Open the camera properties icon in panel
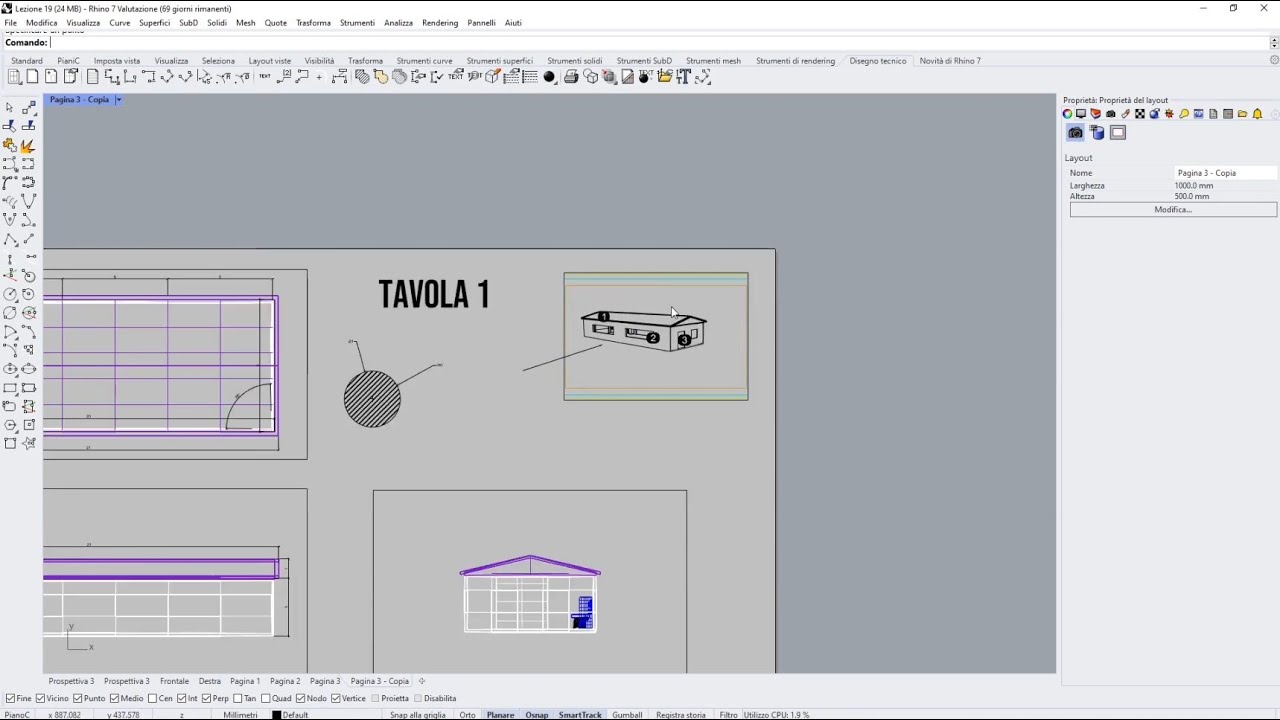Viewport: 1280px width, 720px height. point(1075,133)
